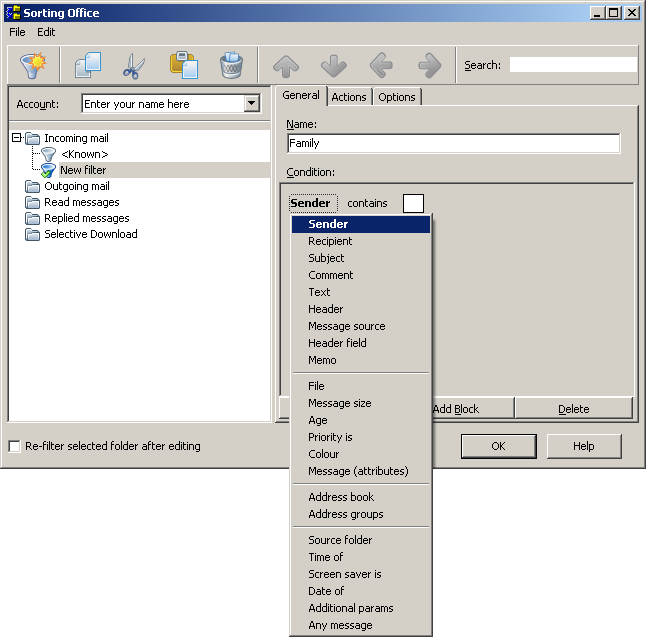Open the Edit menu

tap(47, 32)
